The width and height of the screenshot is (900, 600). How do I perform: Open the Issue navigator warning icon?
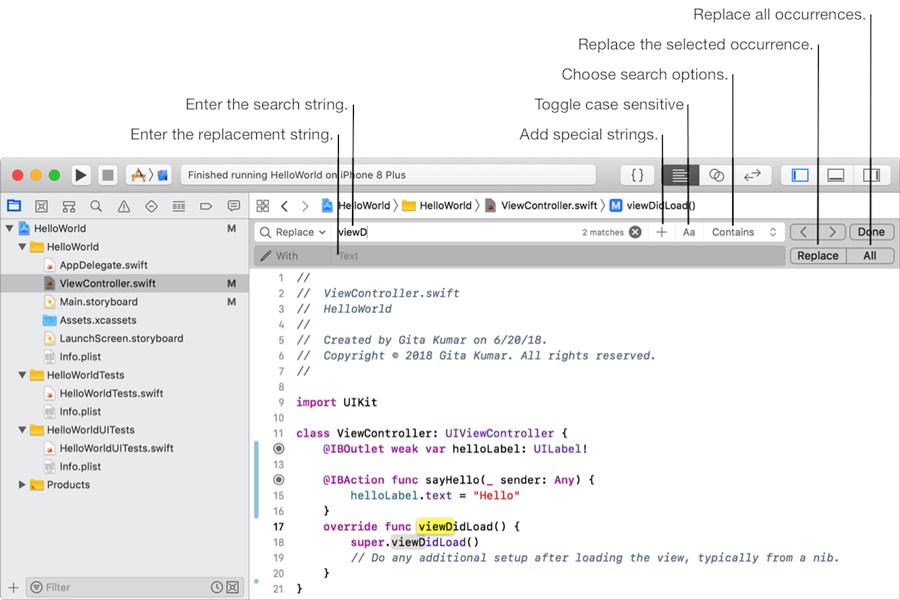coord(124,206)
